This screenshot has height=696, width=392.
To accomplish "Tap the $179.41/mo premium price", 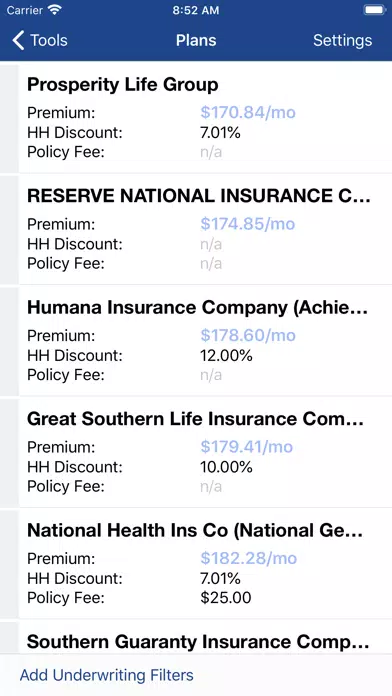I will (x=246, y=447).
